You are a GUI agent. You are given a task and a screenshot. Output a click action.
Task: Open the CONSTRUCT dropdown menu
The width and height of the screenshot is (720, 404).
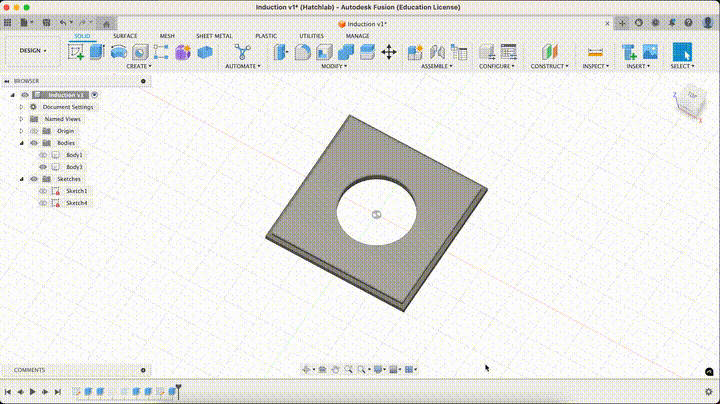(549, 66)
